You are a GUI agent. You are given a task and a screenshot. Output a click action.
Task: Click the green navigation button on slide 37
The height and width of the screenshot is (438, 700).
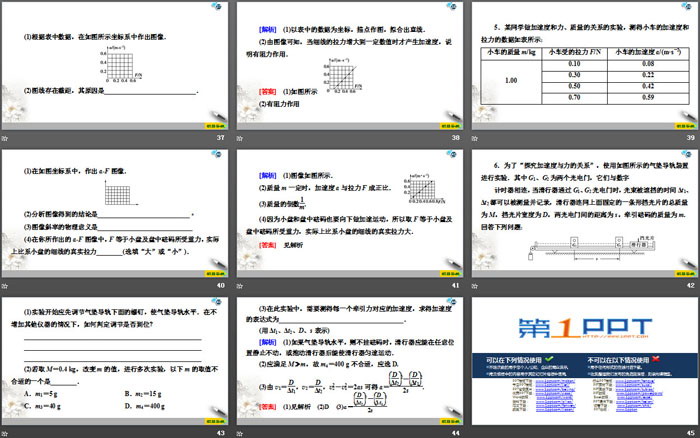click(214, 126)
